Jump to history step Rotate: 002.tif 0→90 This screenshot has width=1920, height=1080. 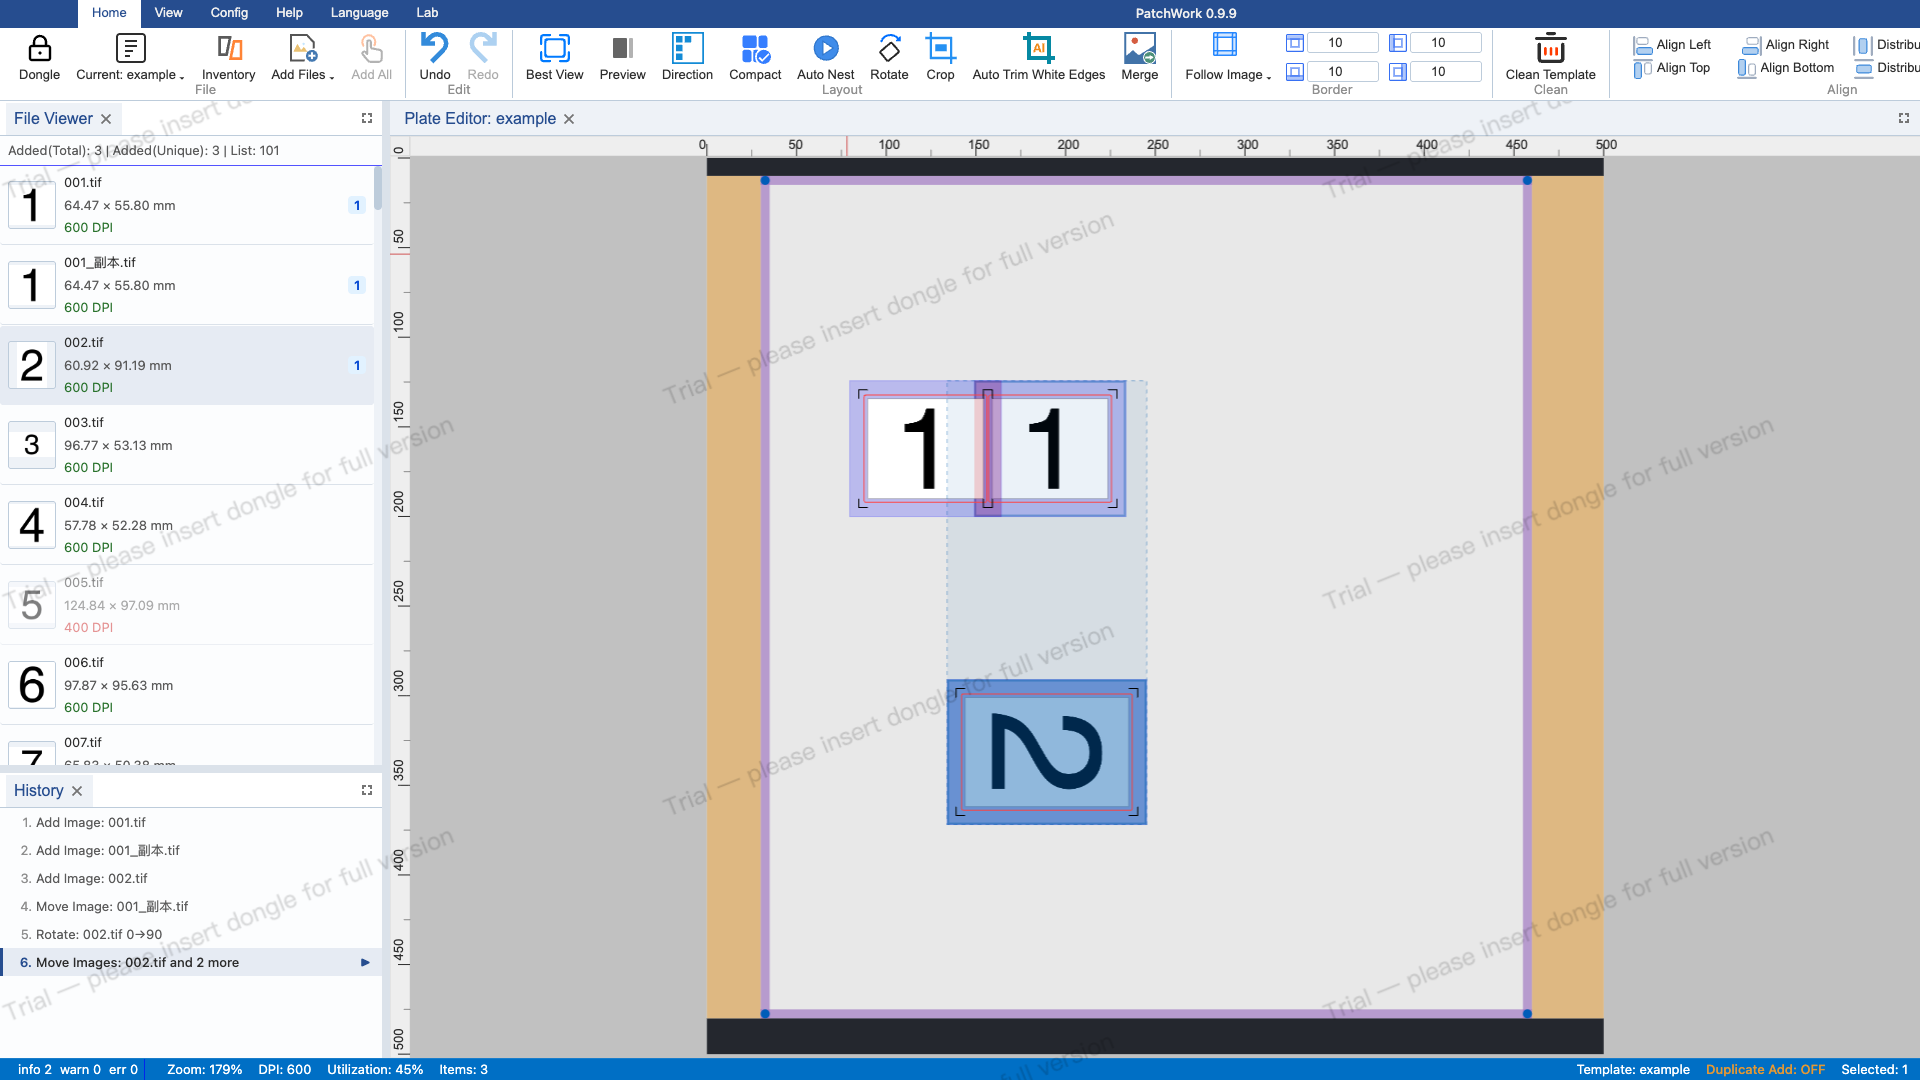191,934
